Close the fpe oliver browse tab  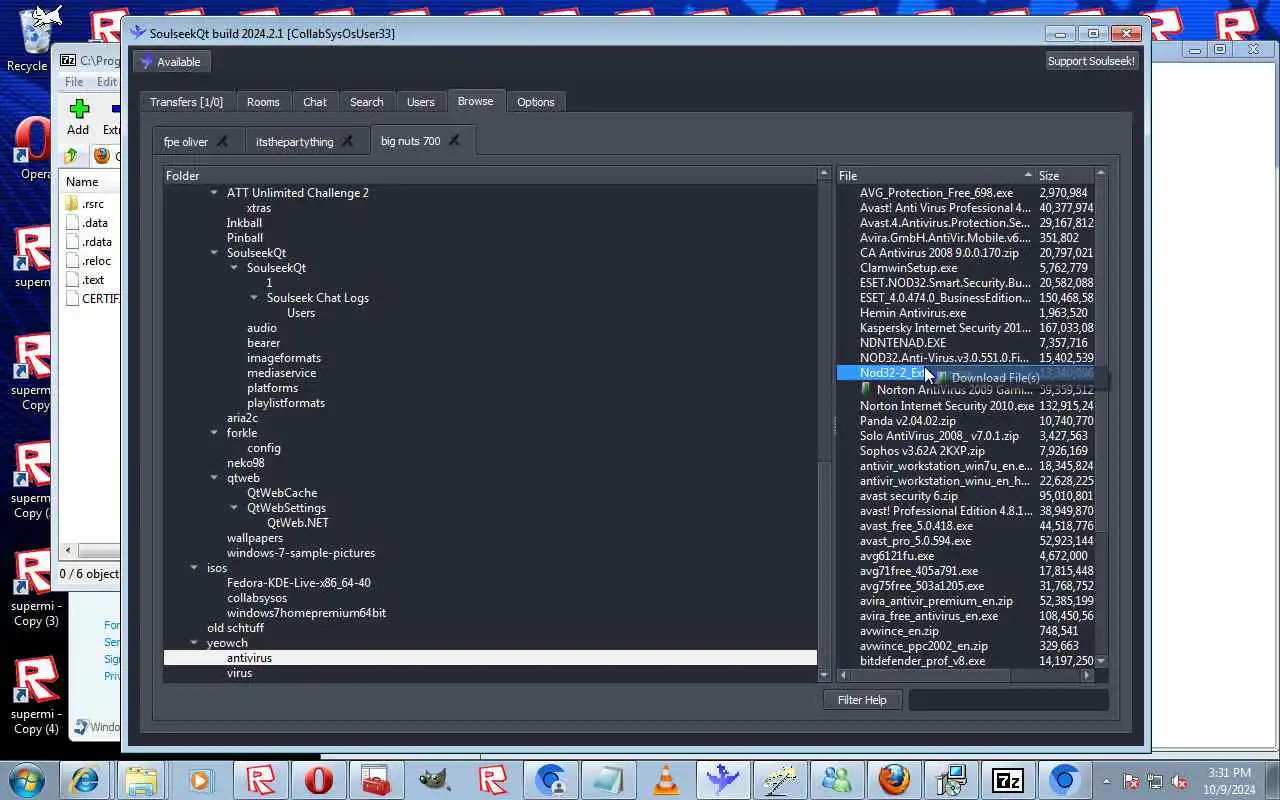[x=222, y=141]
